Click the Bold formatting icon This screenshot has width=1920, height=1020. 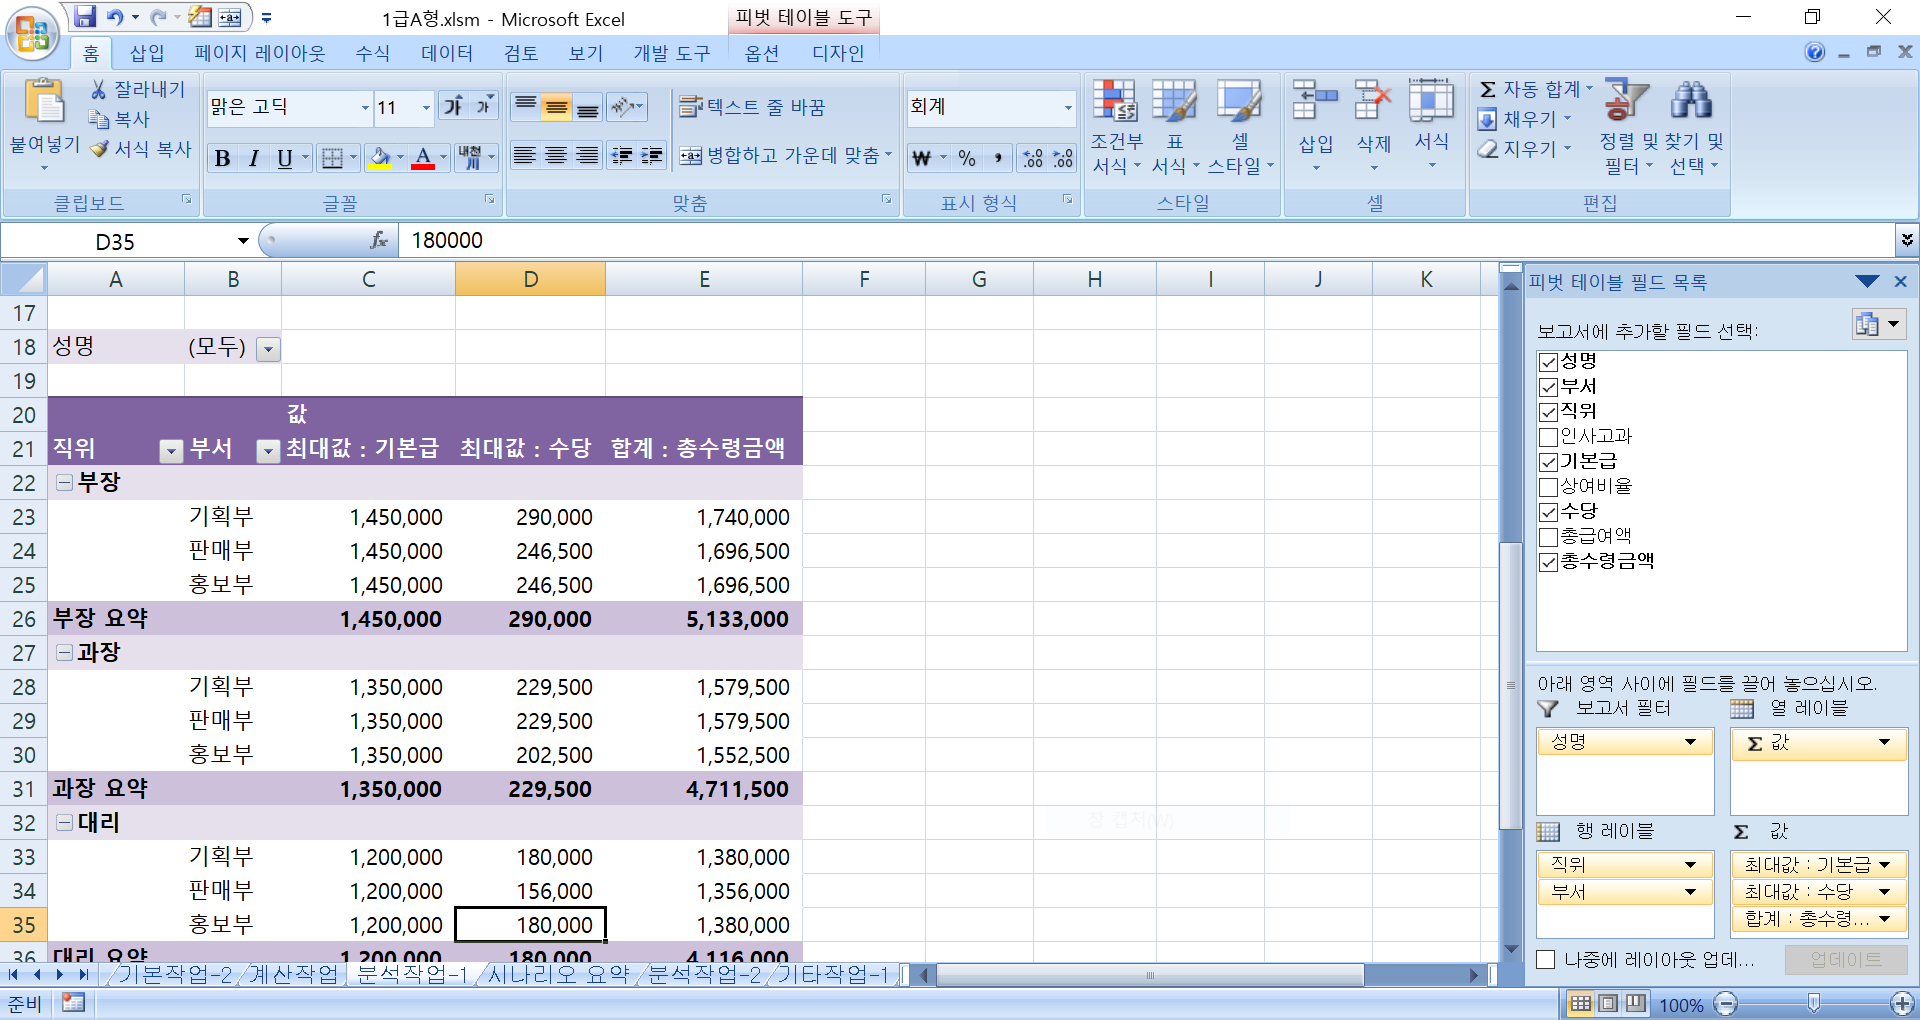(222, 158)
